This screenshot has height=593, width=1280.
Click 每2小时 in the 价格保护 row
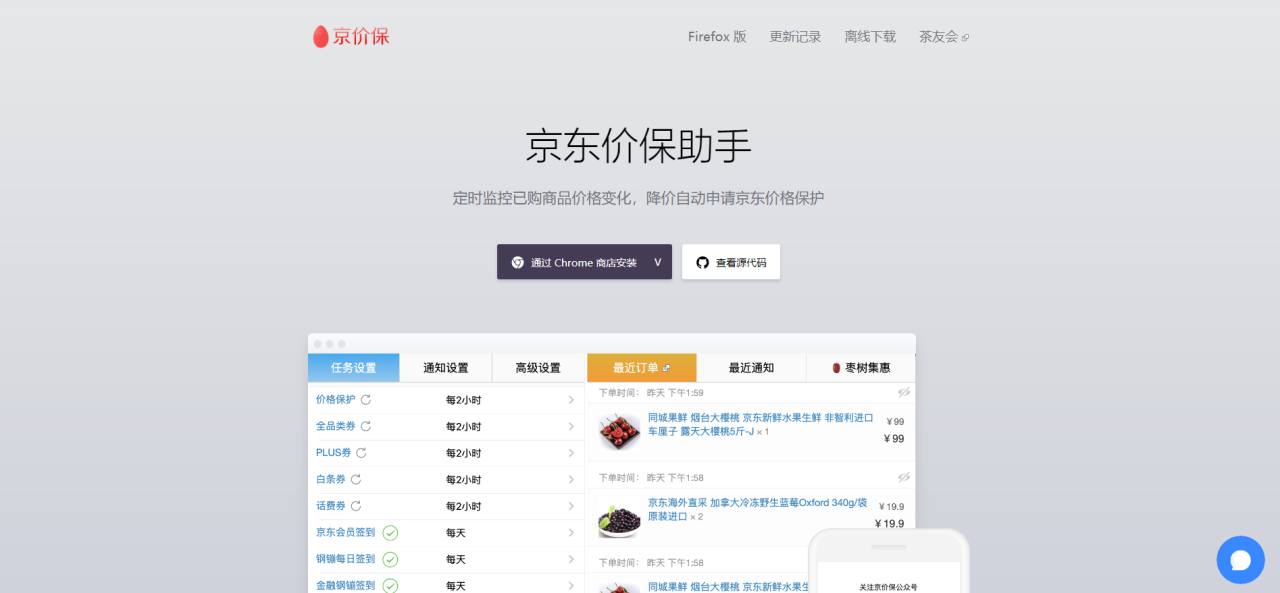coord(463,400)
